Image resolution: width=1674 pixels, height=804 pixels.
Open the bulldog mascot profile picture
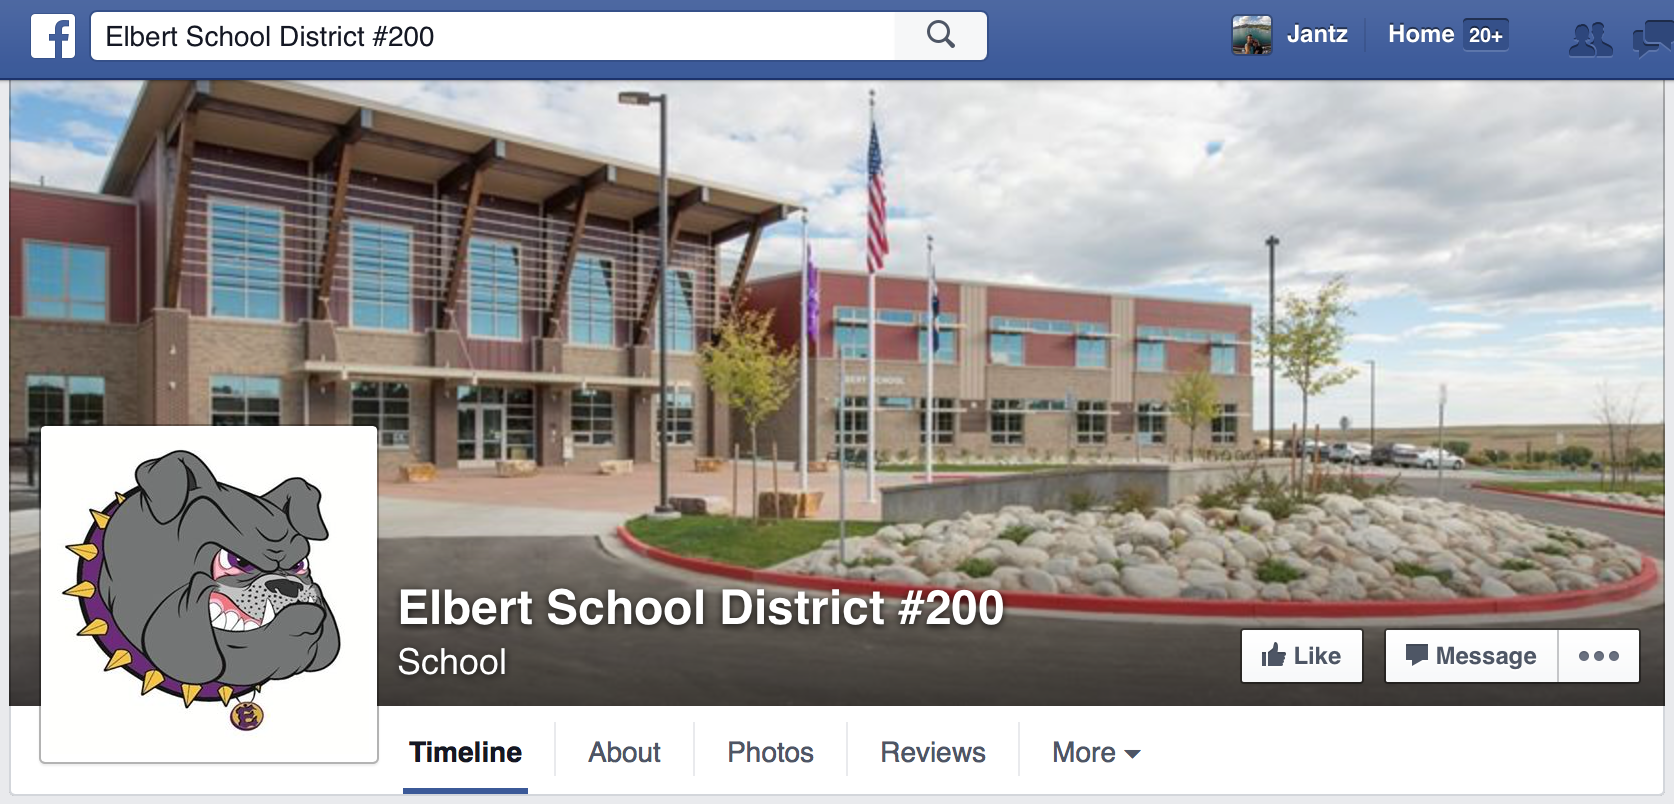click(209, 594)
